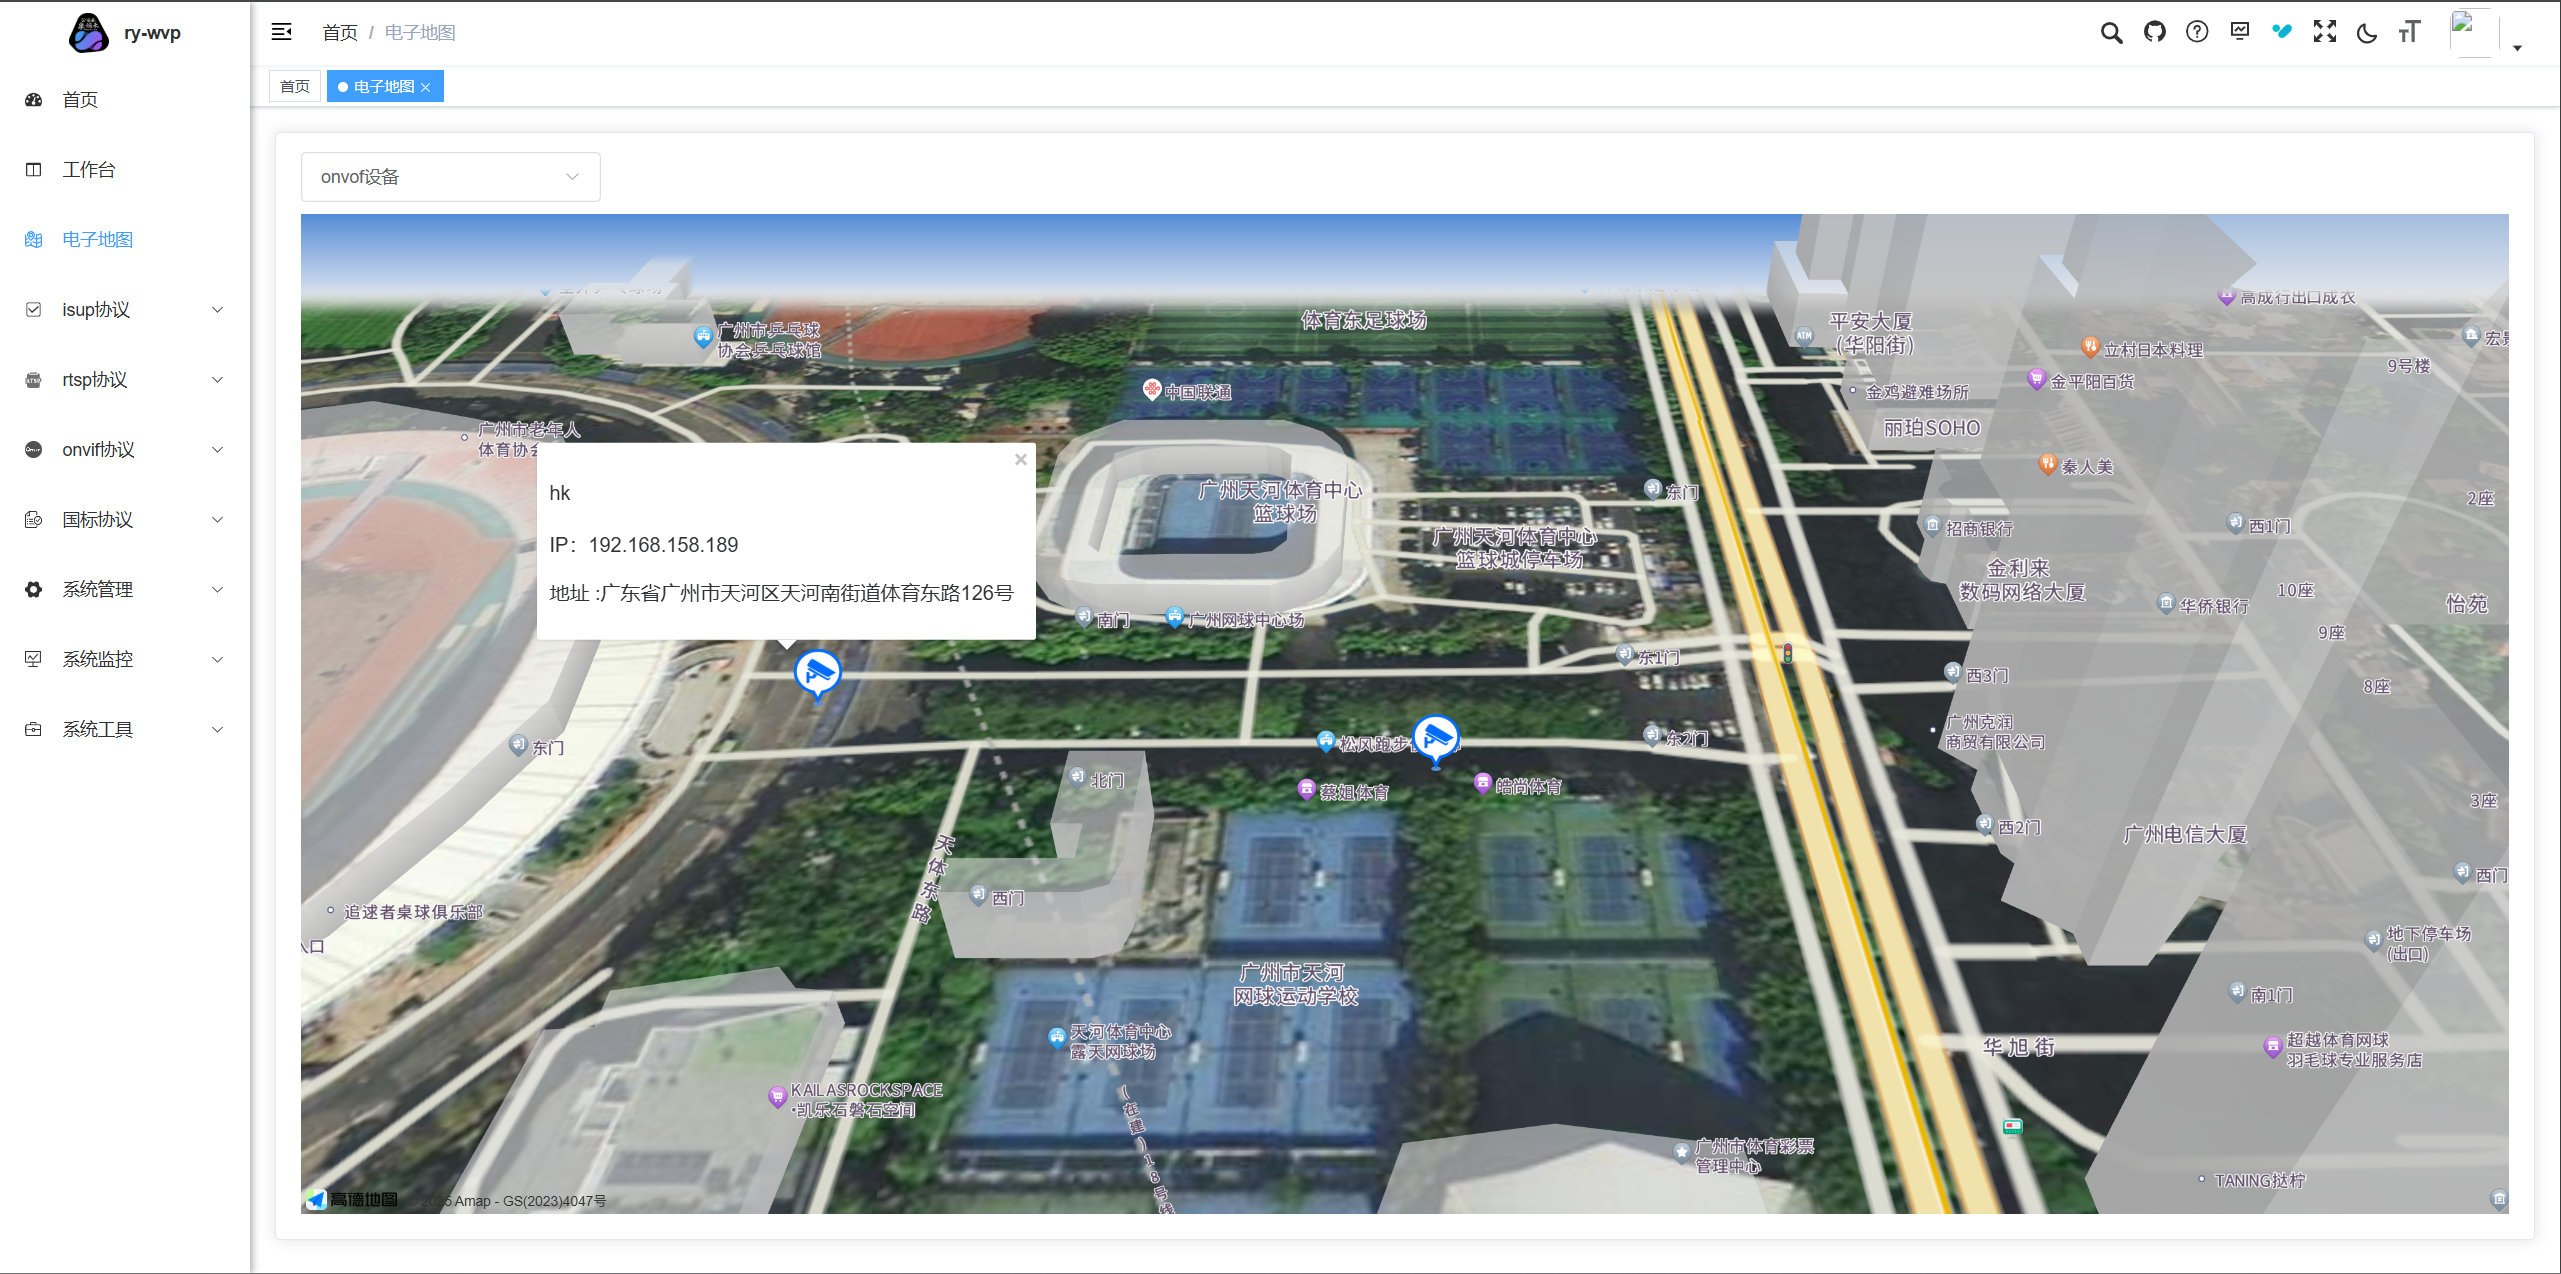Click the 高德地图 logo on map

[x=353, y=1199]
